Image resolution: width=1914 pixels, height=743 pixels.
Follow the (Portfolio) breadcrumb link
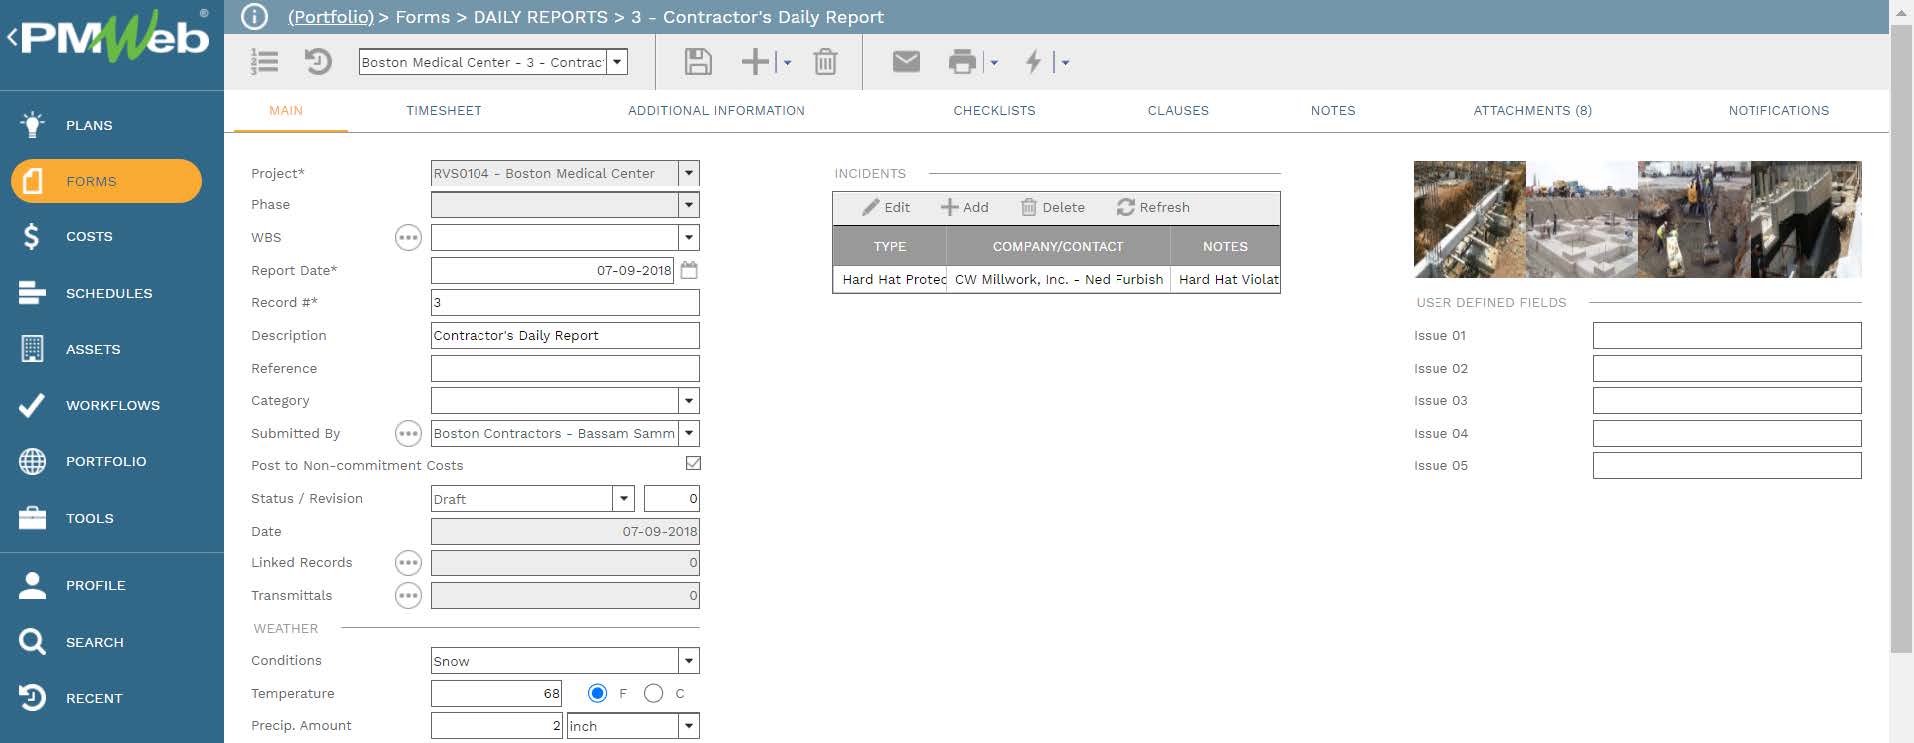(x=330, y=17)
